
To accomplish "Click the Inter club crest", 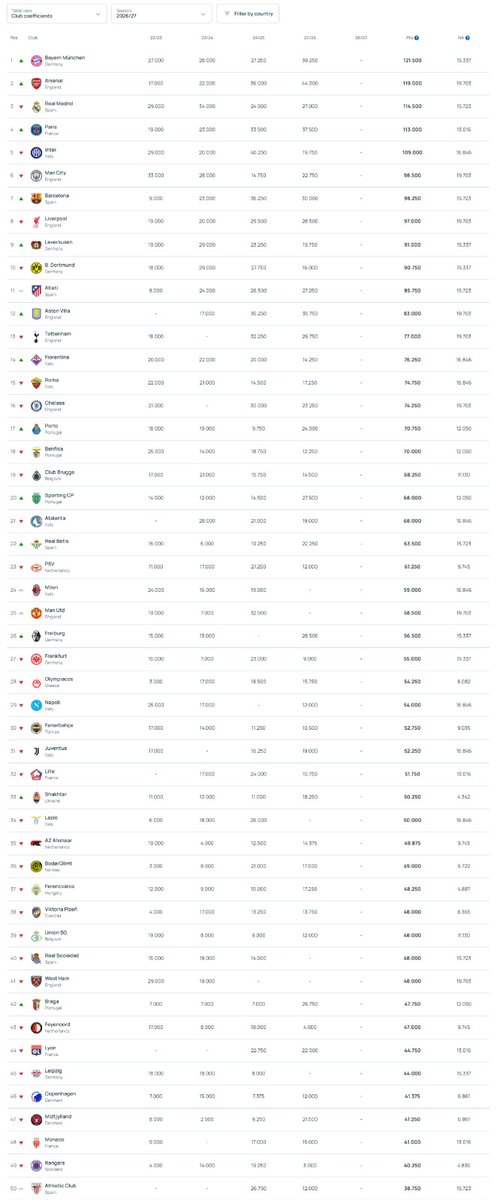I will click(36, 152).
